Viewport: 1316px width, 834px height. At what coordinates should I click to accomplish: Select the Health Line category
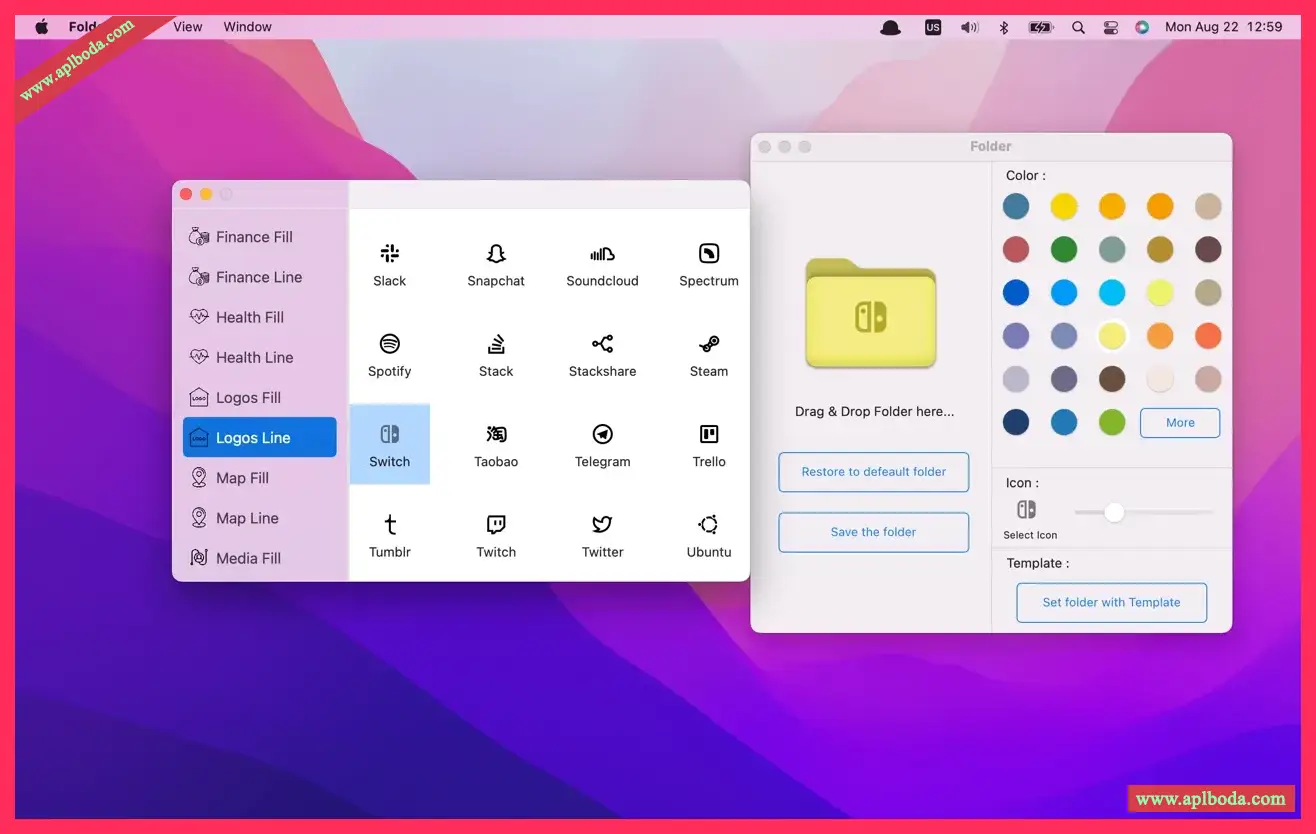click(260, 357)
